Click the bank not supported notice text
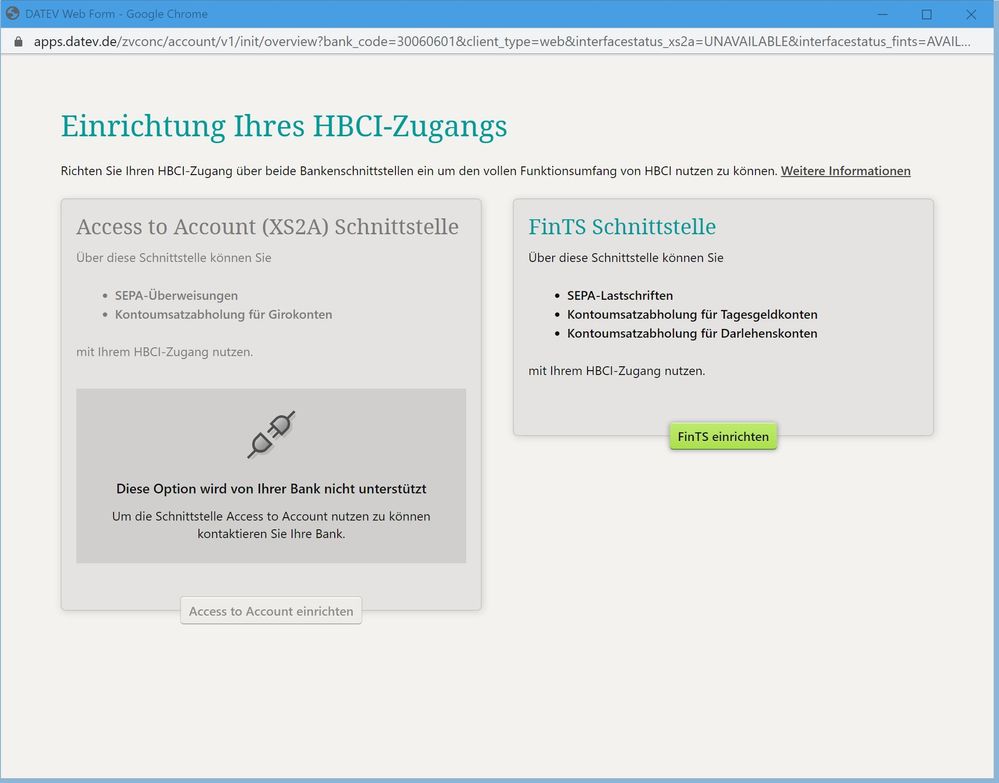 (x=271, y=489)
